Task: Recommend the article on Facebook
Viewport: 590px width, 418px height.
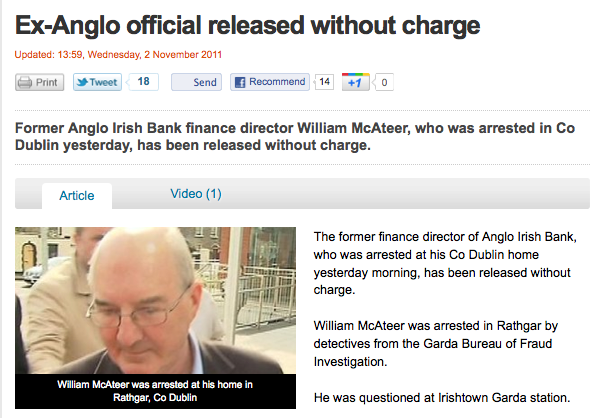Action: 270,82
